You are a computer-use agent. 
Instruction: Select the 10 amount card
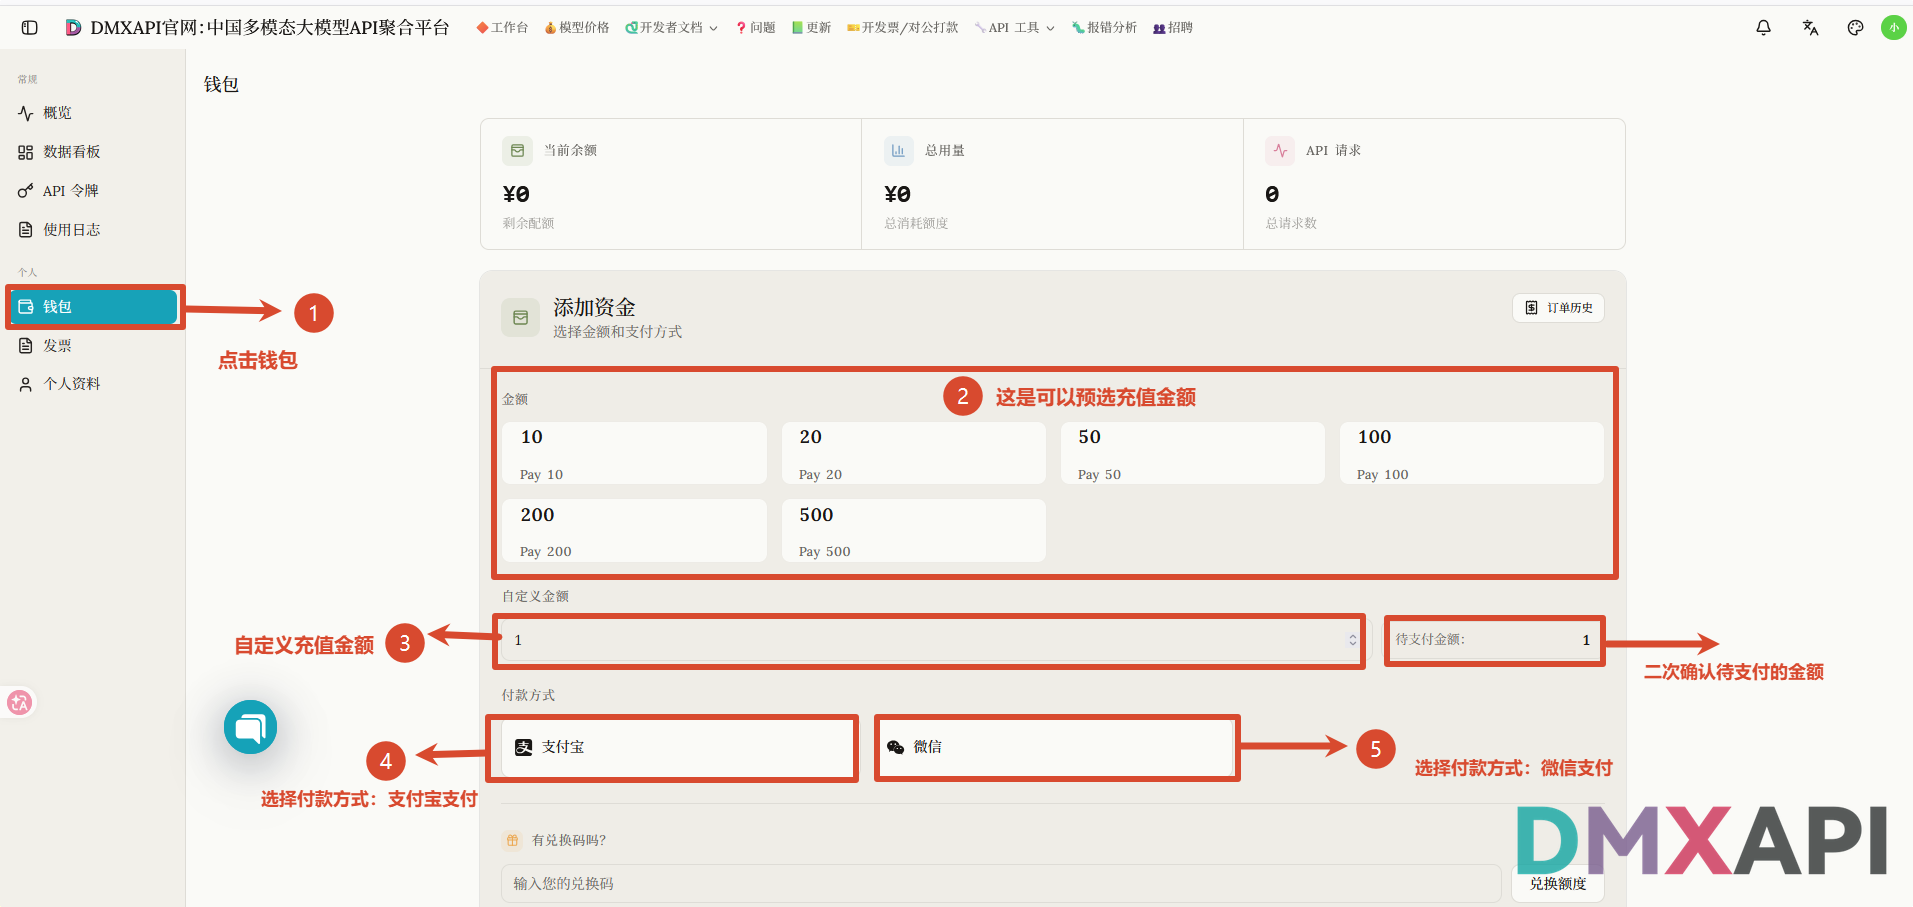pos(634,453)
